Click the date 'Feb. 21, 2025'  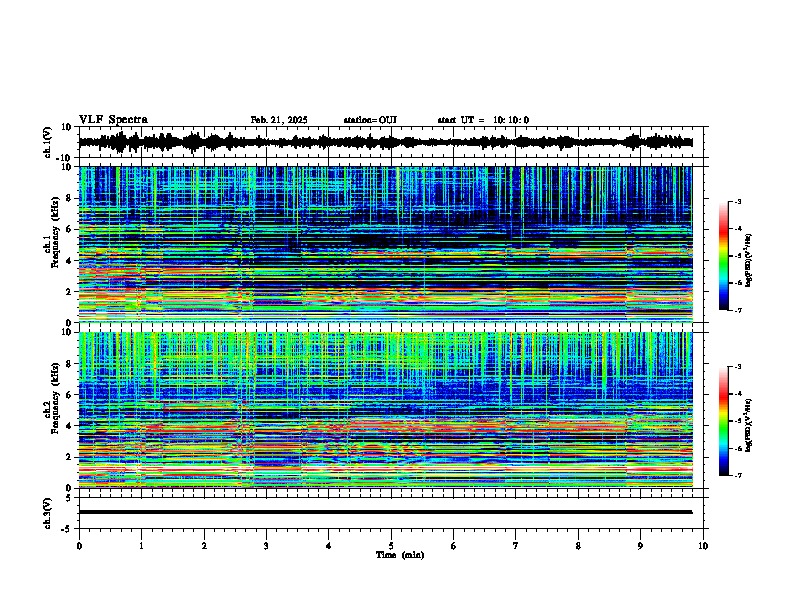[279, 120]
